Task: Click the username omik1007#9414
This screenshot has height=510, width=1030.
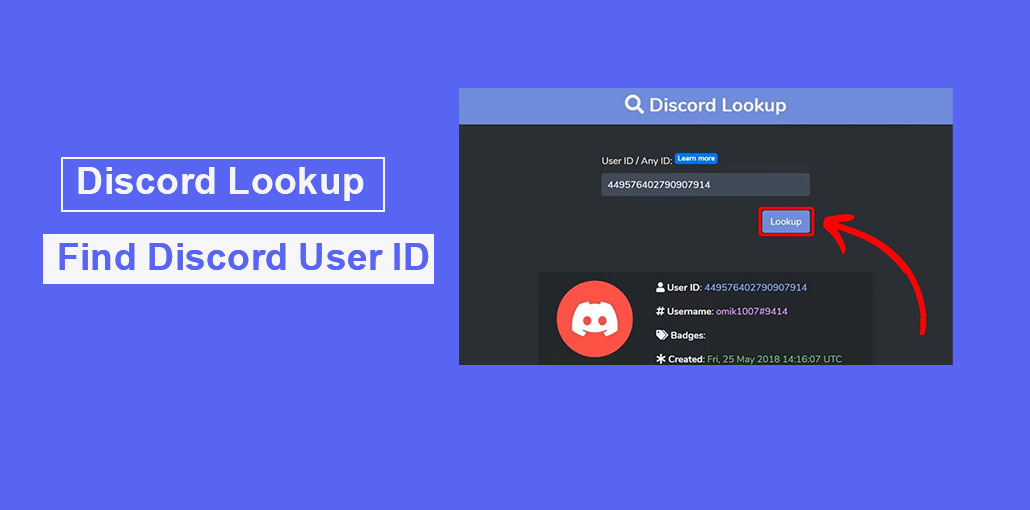Action: (x=752, y=311)
